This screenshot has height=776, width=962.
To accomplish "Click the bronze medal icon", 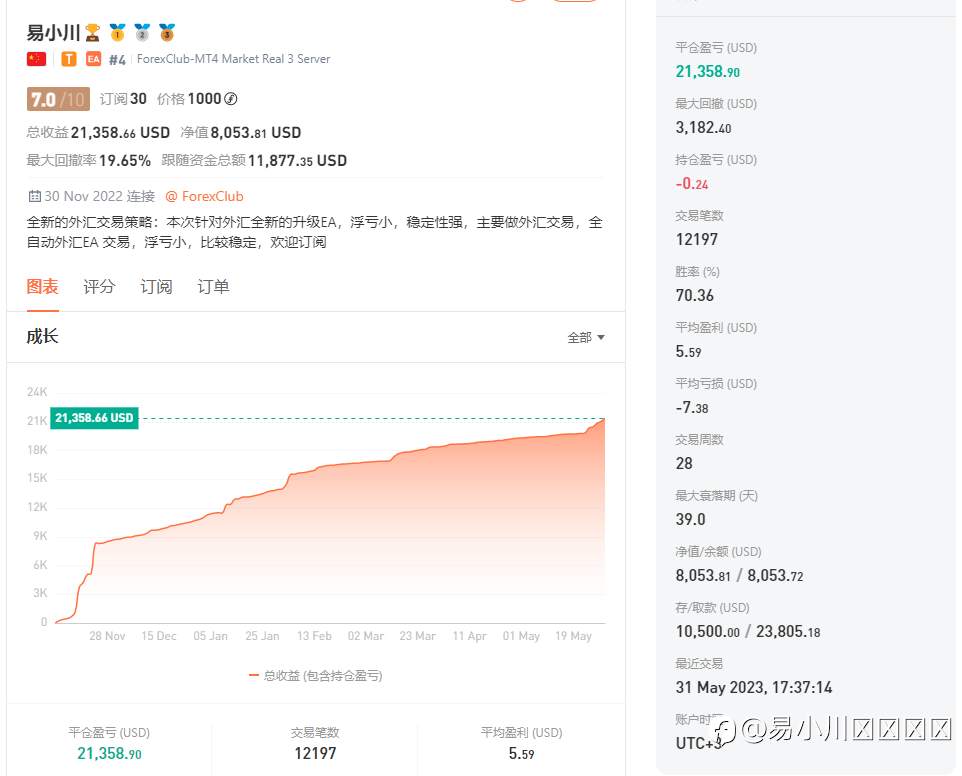I will pyautogui.click(x=167, y=33).
